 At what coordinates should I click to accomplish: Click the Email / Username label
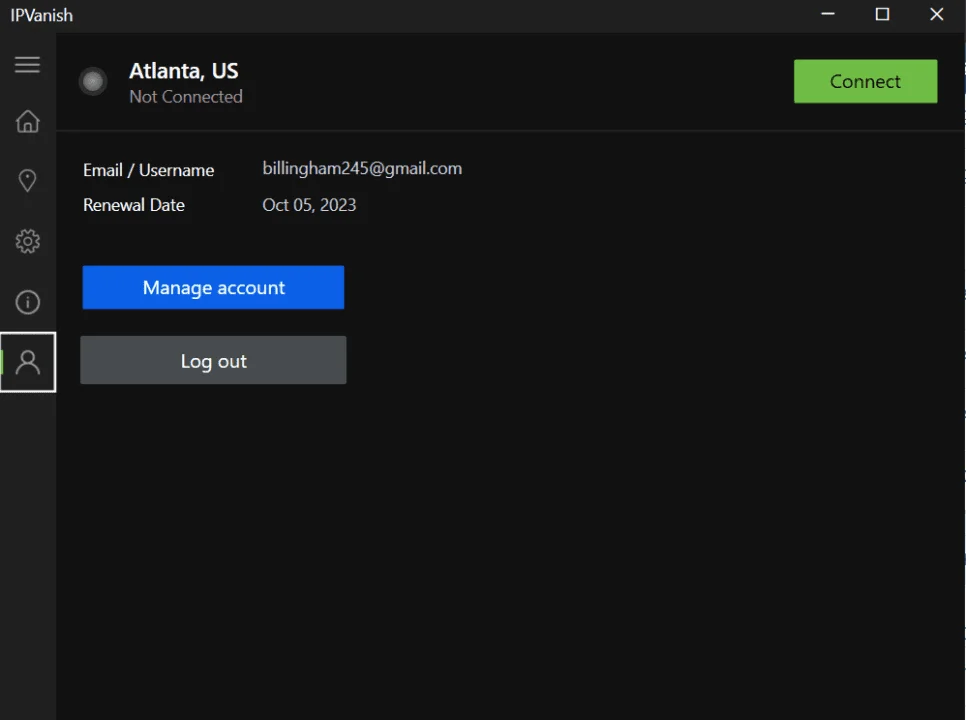pyautogui.click(x=148, y=170)
